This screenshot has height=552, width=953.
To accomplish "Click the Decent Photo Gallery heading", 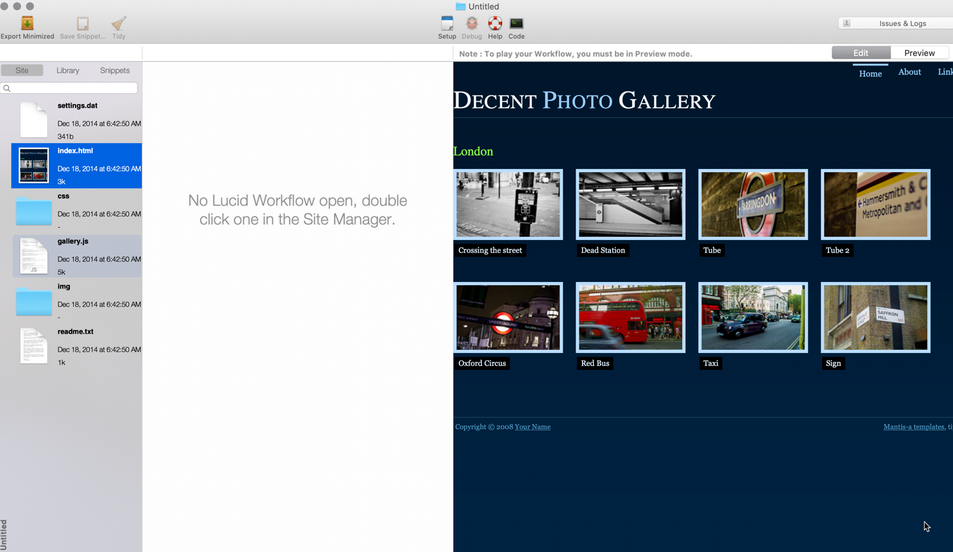I will pyautogui.click(x=584, y=100).
